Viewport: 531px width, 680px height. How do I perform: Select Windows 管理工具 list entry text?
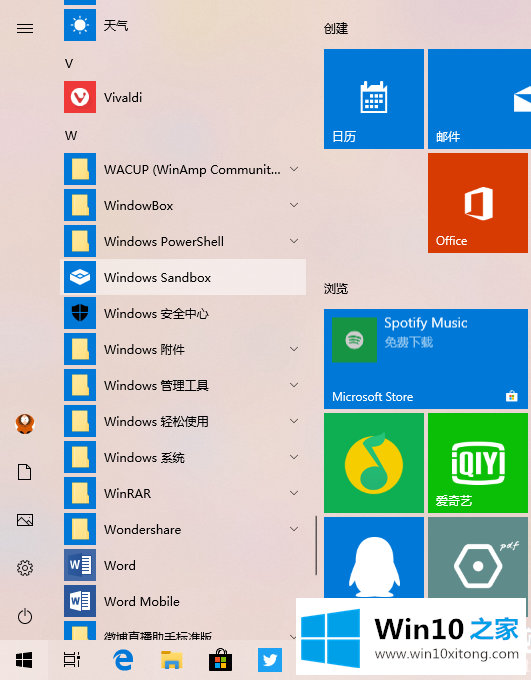(x=156, y=385)
